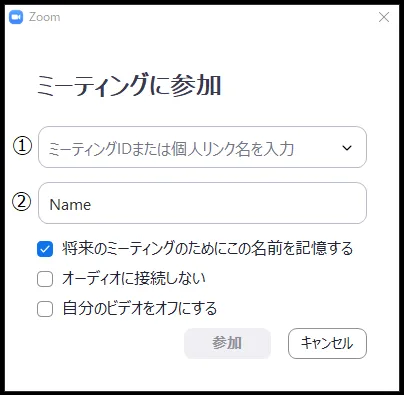Click the ミーティングID placeholder text

171,149
